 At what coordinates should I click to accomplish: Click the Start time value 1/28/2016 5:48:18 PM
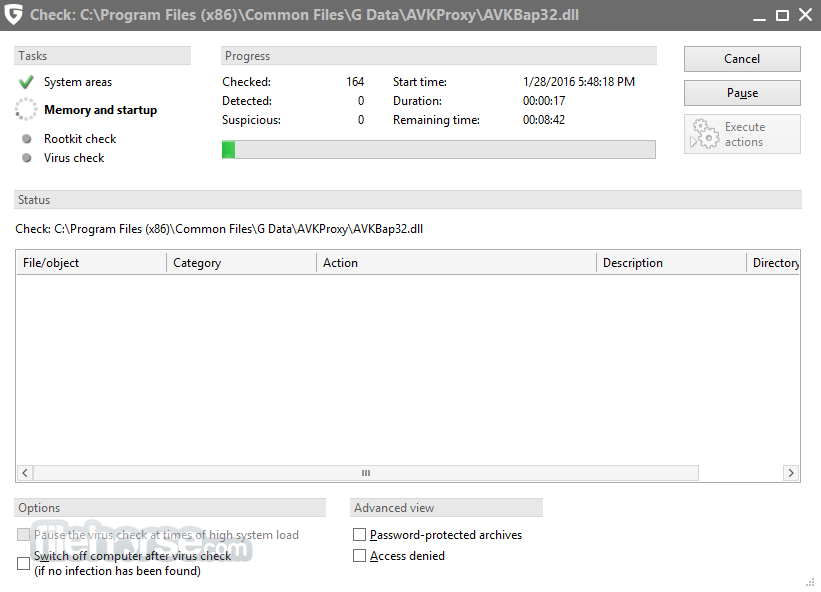[x=579, y=82]
